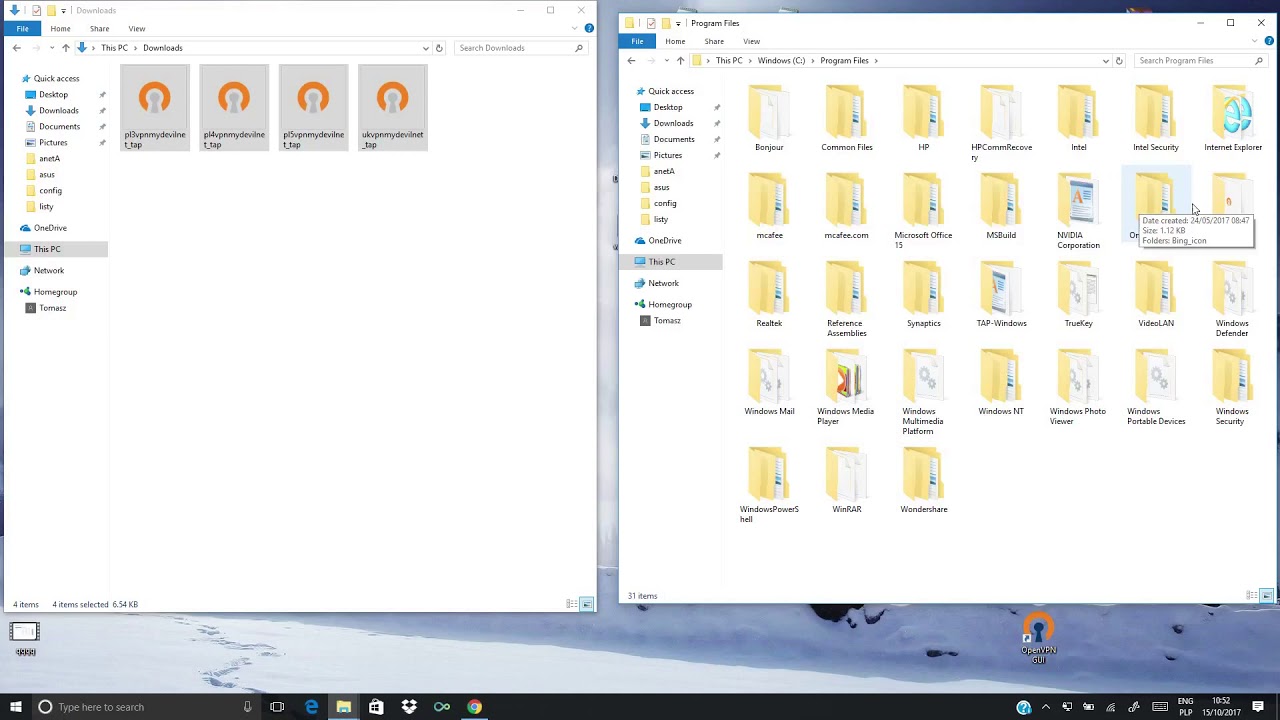Open View tab in Program Files window
This screenshot has height=720, width=1280.
(x=751, y=41)
